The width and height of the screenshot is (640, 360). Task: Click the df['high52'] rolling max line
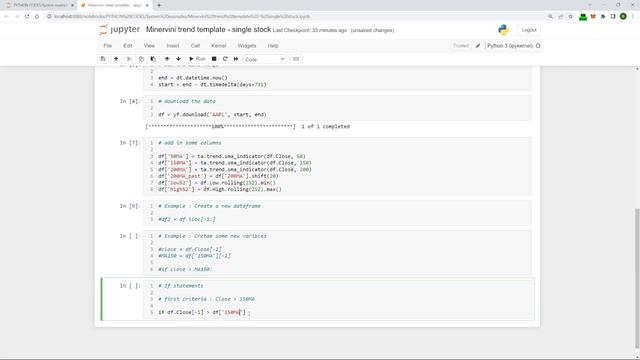(x=220, y=189)
